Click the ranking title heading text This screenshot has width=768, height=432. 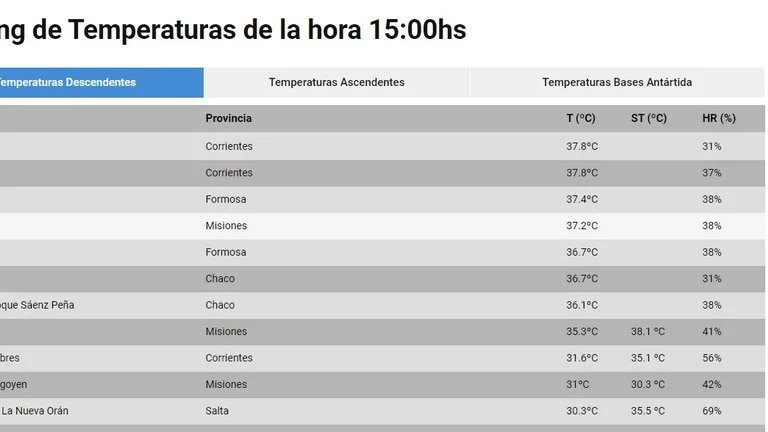[x=233, y=30]
